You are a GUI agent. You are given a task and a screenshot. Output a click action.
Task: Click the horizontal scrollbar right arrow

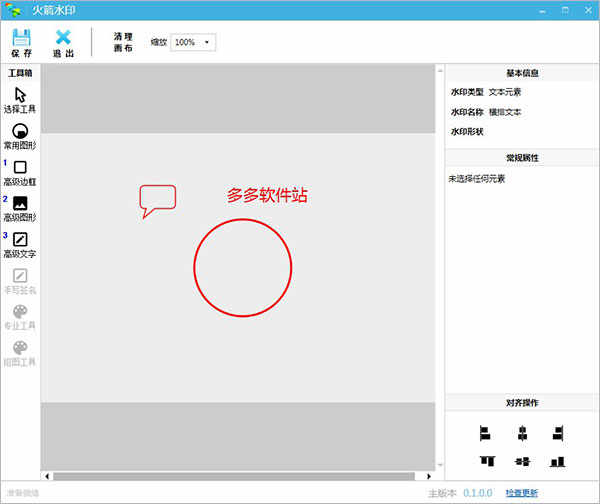[429, 476]
